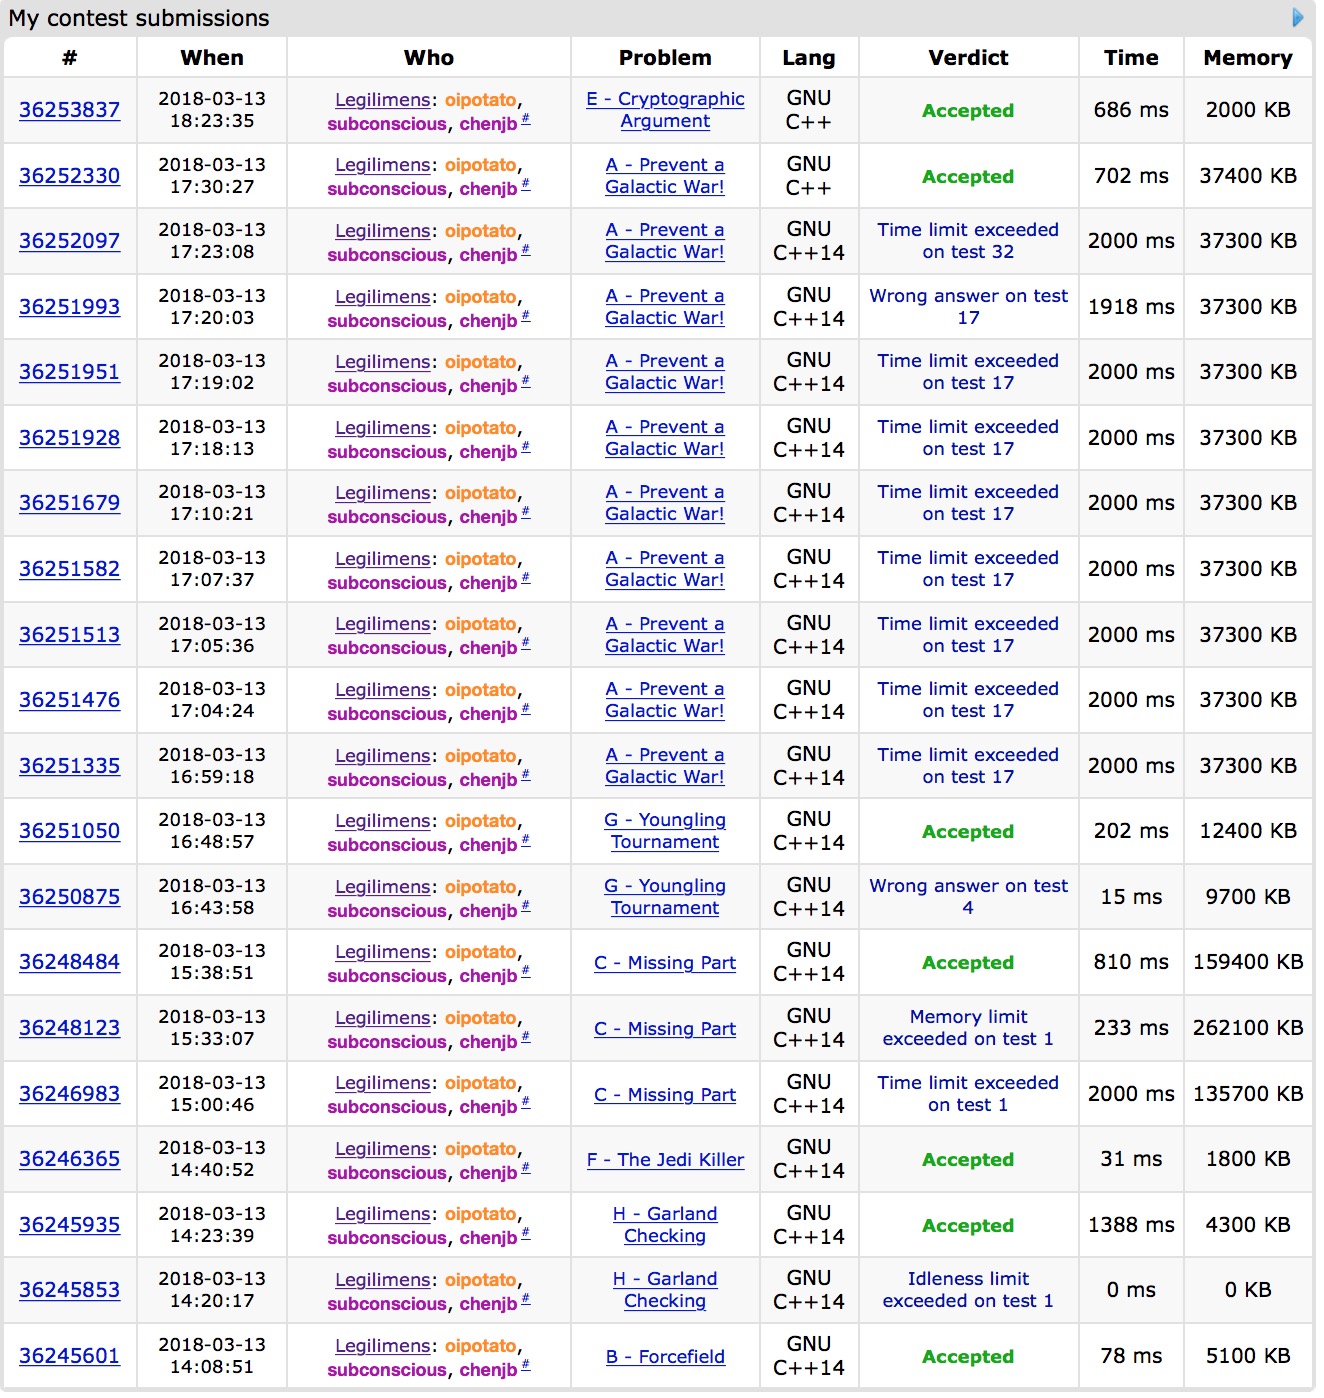
Task: Open submission 36253837
Action: 69,110
